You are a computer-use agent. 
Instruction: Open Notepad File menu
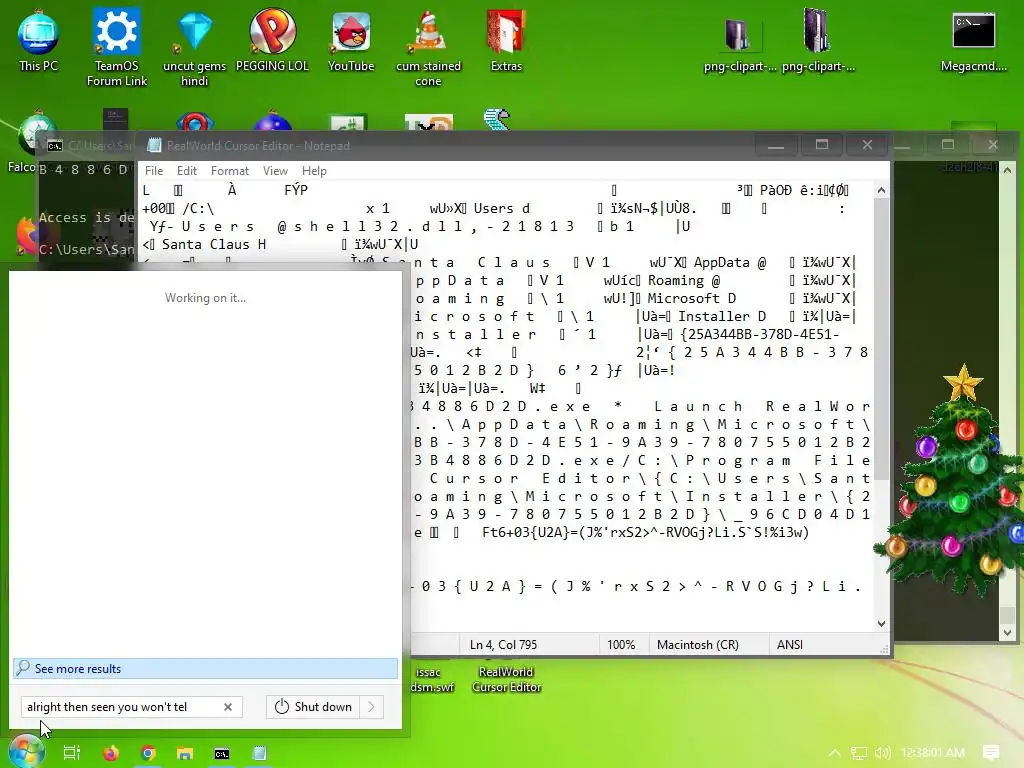(154, 170)
